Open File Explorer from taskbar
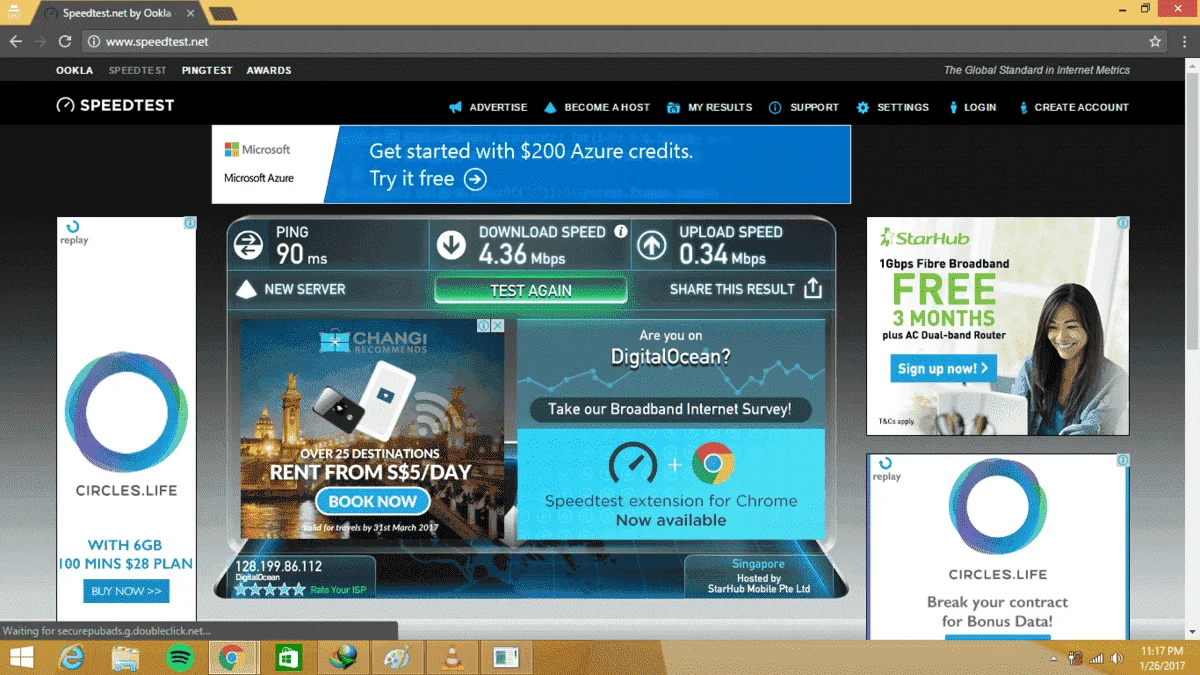 pyautogui.click(x=125, y=657)
